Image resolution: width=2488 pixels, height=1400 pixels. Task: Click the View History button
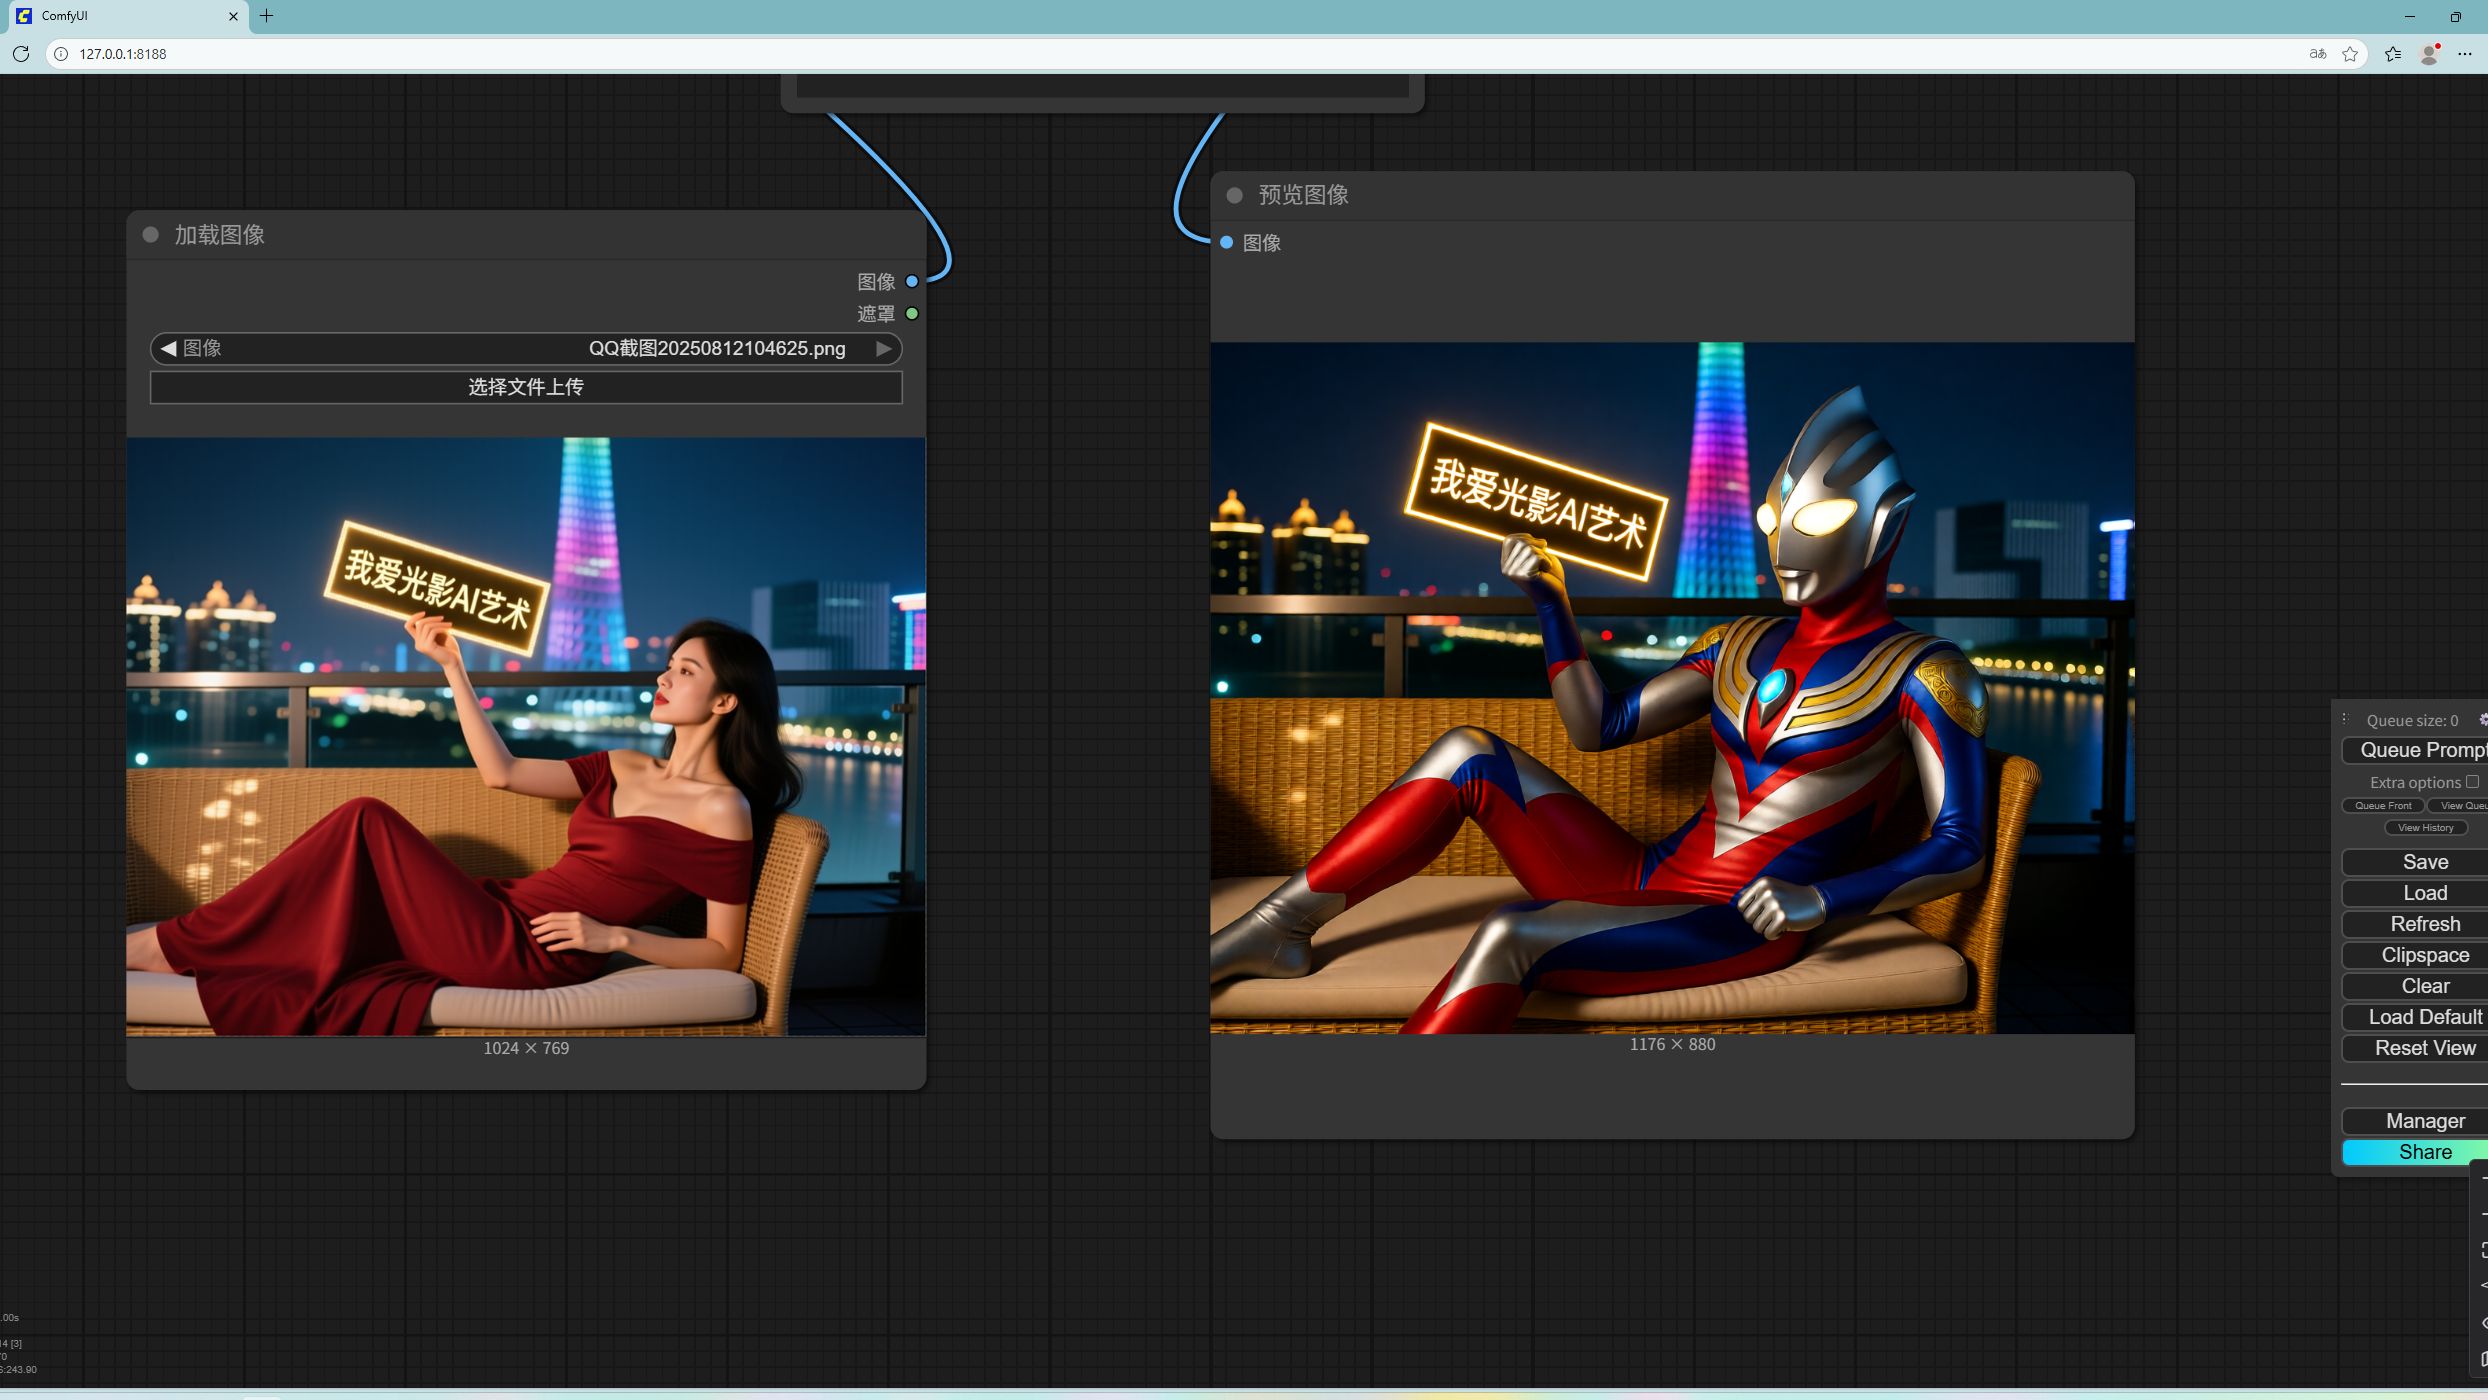(2425, 828)
